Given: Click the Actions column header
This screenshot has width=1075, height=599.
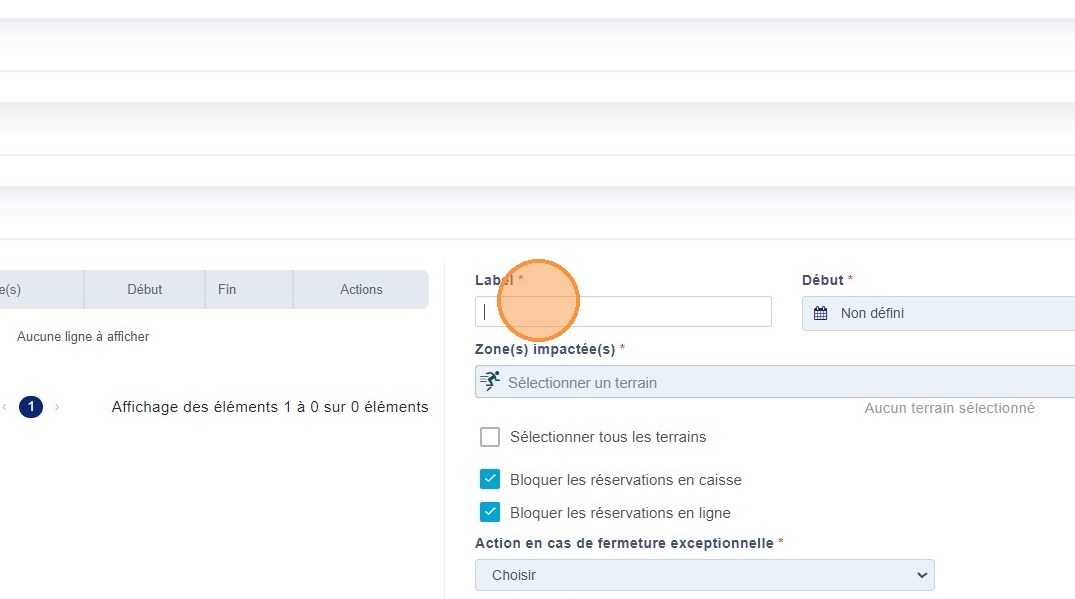Looking at the screenshot, I should pos(361,289).
